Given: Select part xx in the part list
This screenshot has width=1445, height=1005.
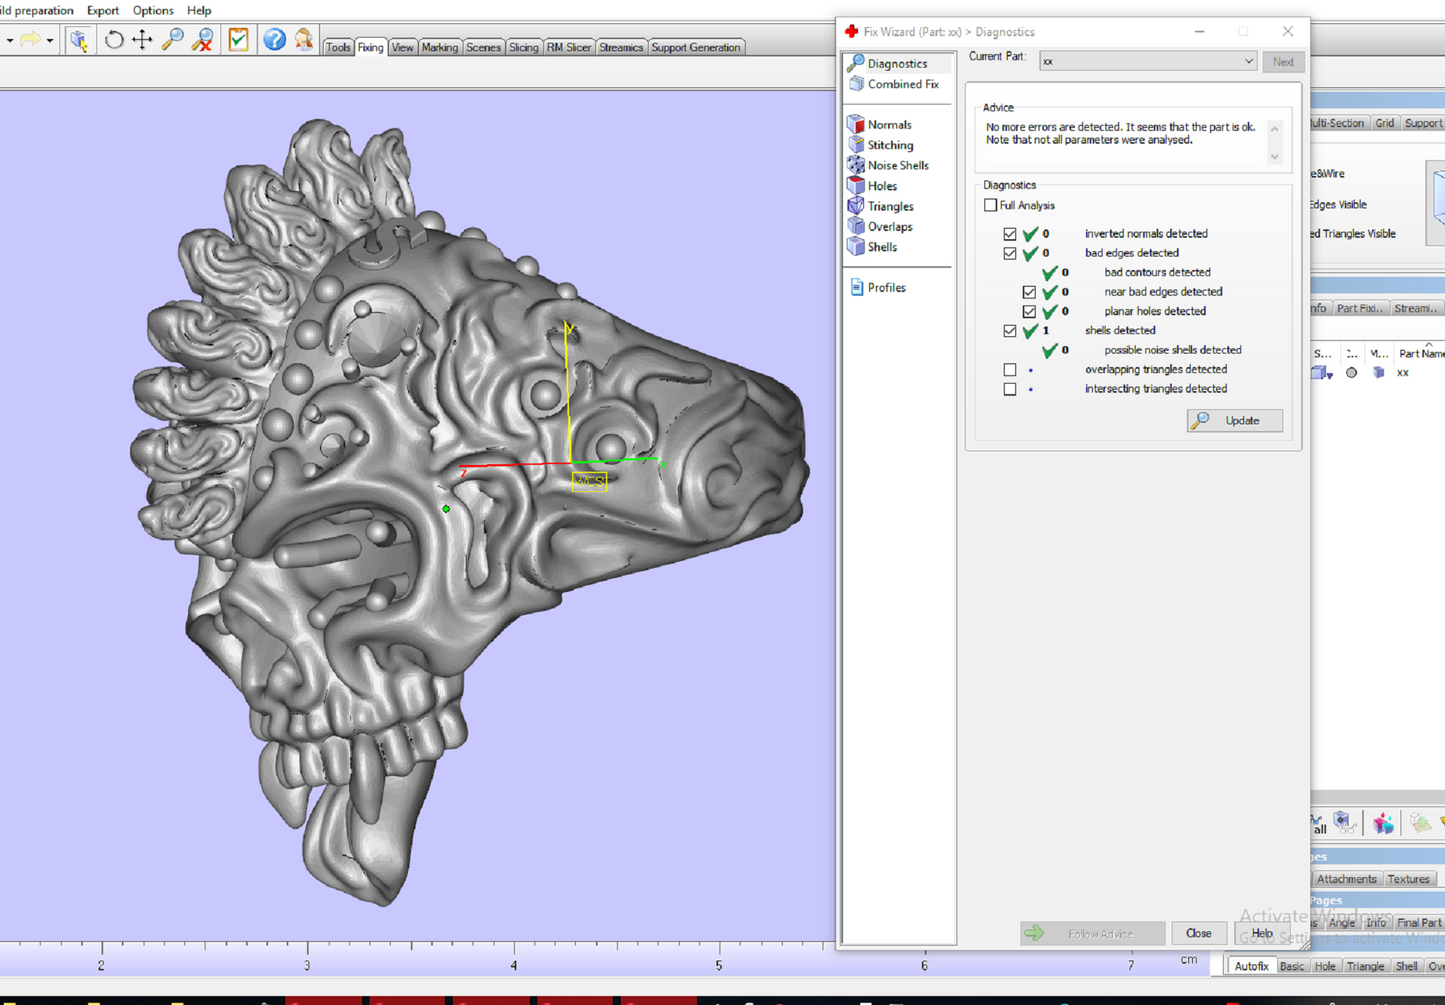Looking at the screenshot, I should pos(1403,373).
